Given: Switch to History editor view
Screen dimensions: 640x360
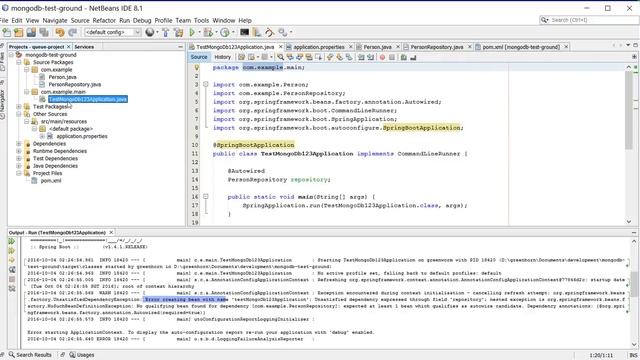Looking at the screenshot, I should 222,58.
